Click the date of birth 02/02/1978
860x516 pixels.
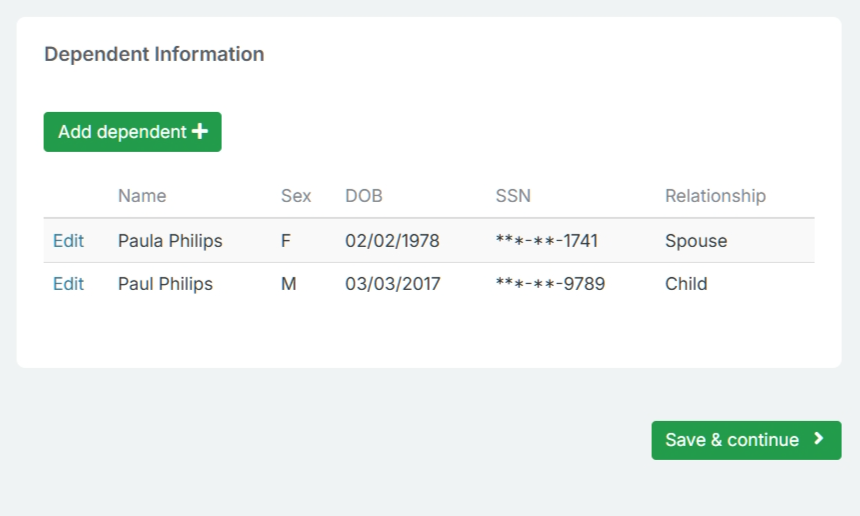pyautogui.click(x=392, y=241)
